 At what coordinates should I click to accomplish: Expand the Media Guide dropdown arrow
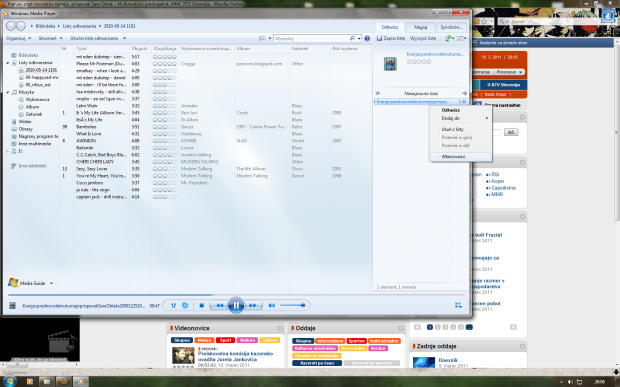[51, 283]
